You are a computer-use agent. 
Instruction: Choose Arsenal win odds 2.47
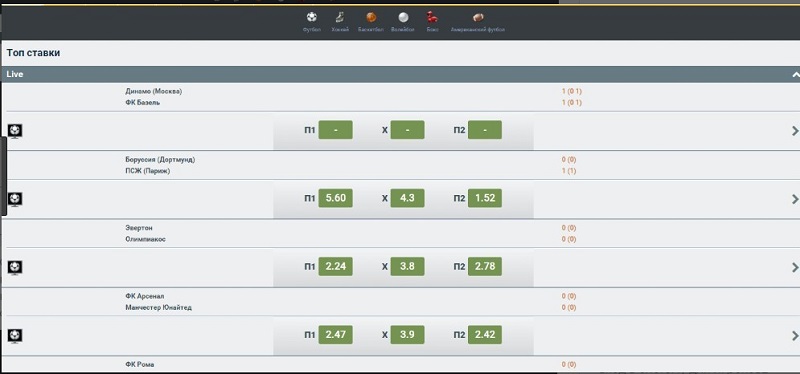[x=335, y=335]
